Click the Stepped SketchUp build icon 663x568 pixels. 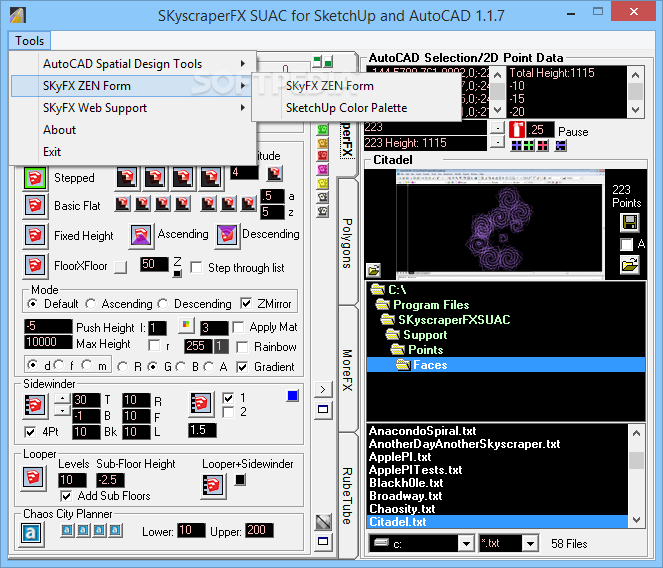[x=35, y=178]
